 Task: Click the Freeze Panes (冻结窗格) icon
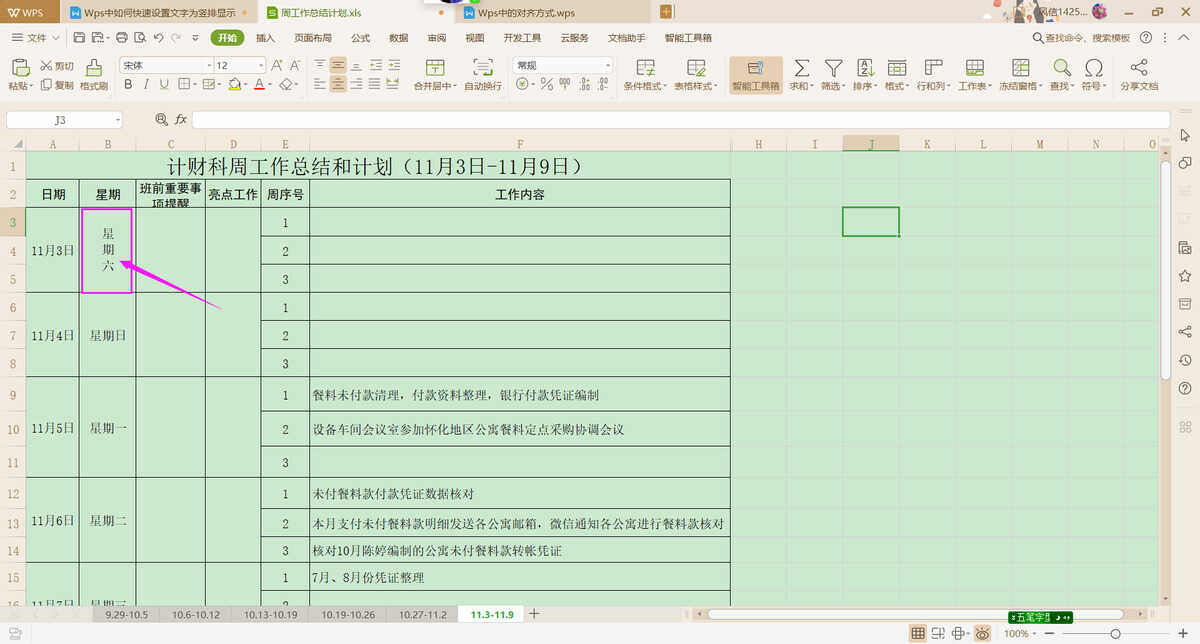tap(1020, 67)
